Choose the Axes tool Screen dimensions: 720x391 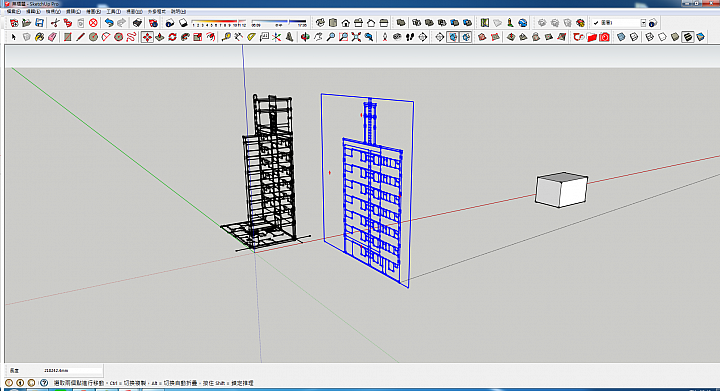tap(276, 37)
